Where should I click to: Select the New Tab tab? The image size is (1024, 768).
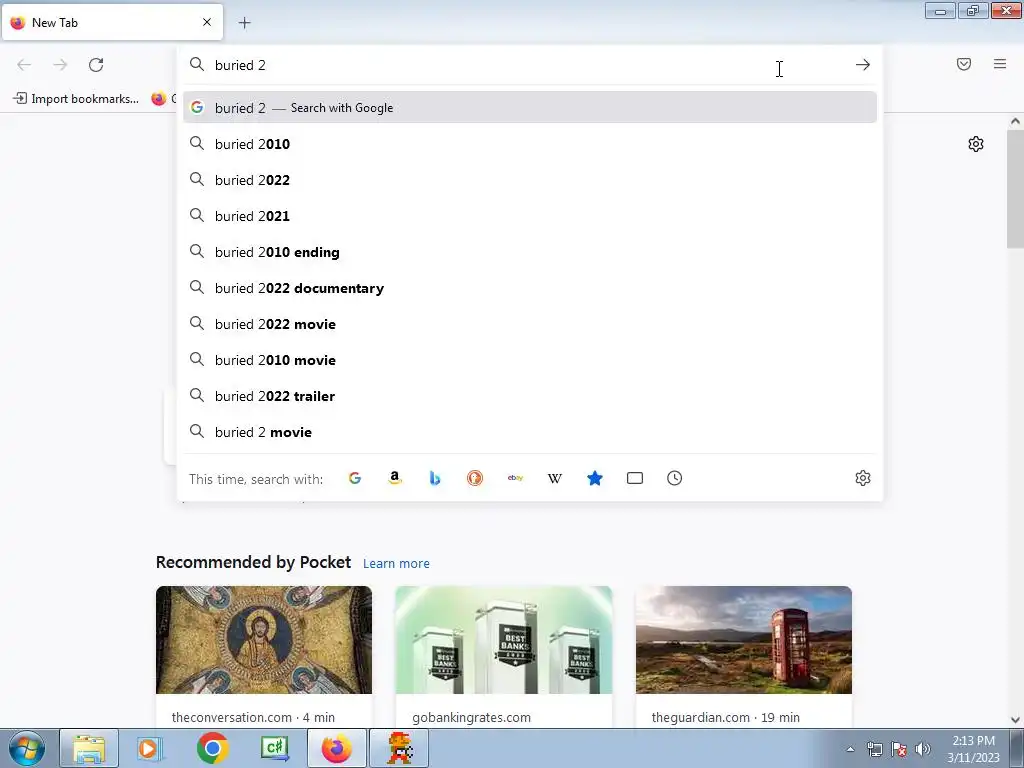pyautogui.click(x=112, y=22)
